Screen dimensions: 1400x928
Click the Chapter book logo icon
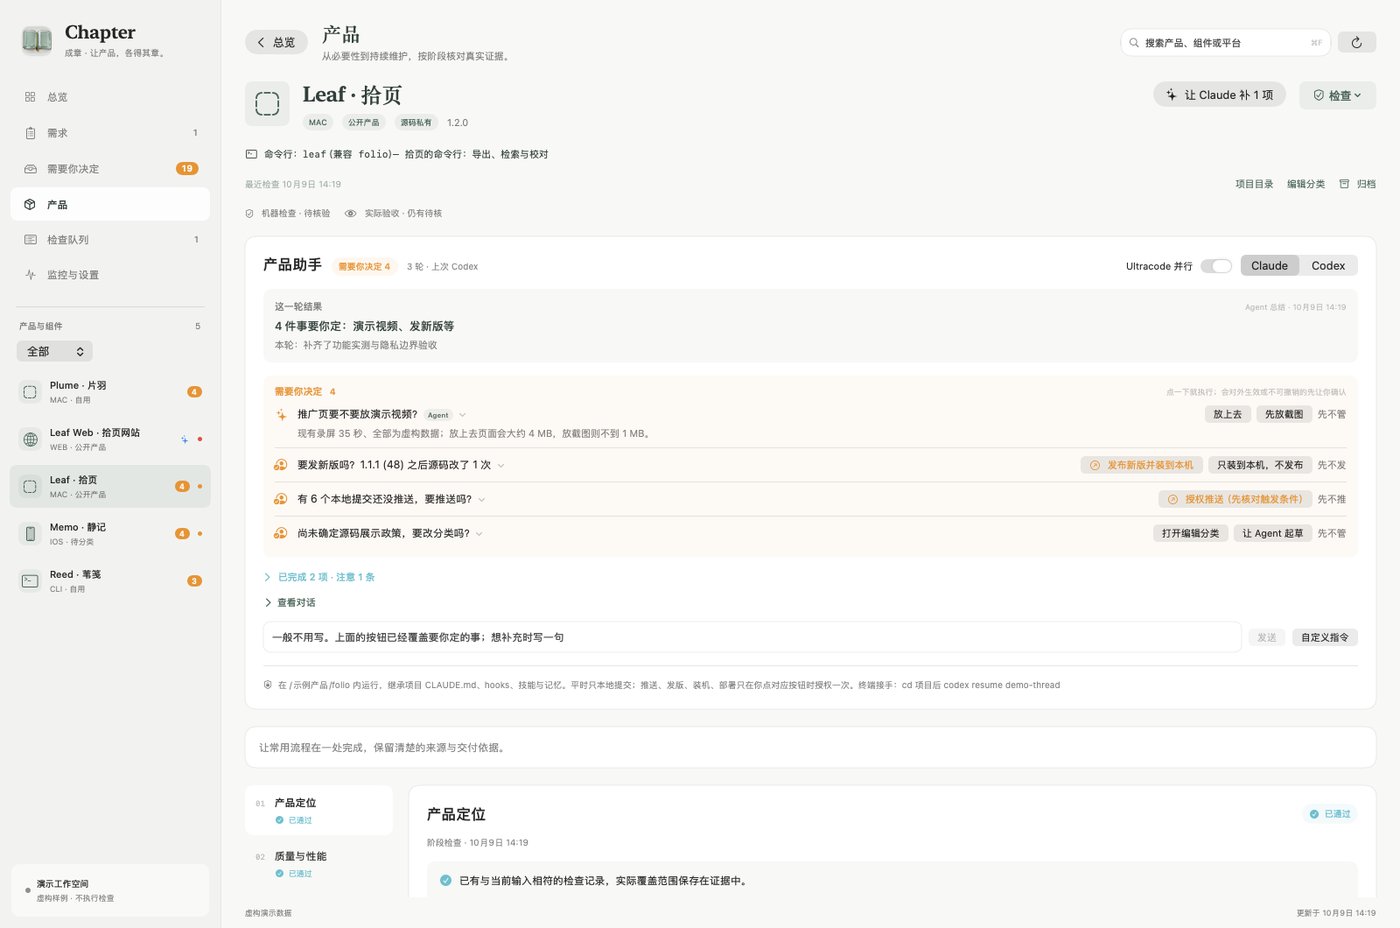[37, 40]
